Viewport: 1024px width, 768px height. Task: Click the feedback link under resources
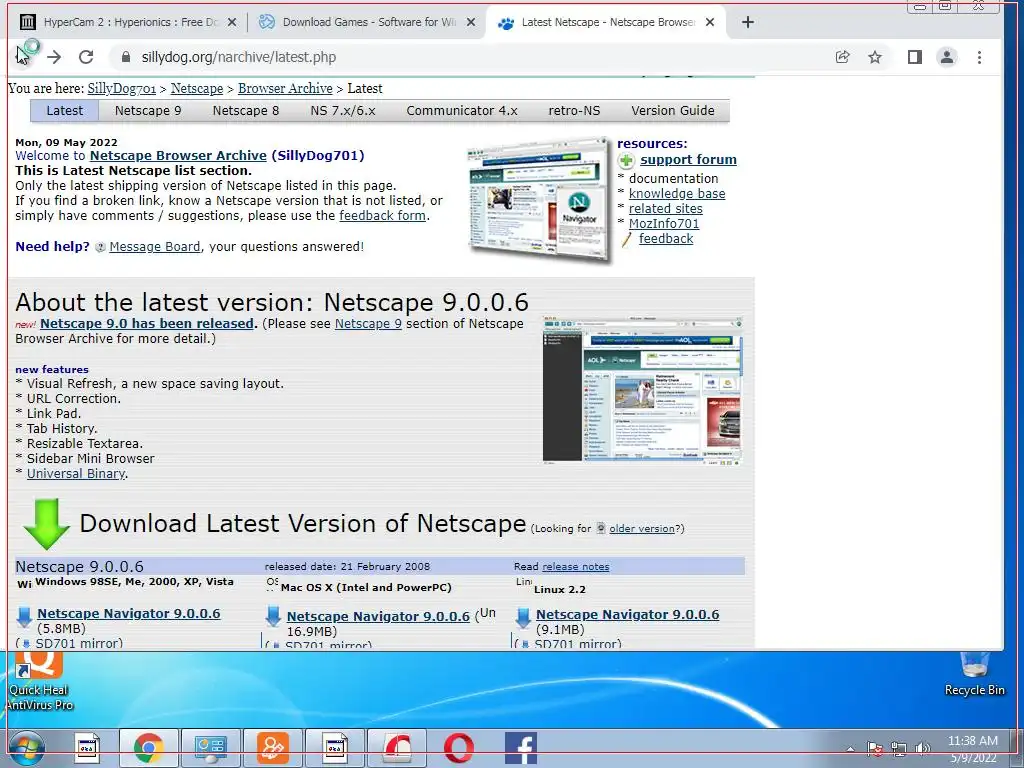(665, 238)
